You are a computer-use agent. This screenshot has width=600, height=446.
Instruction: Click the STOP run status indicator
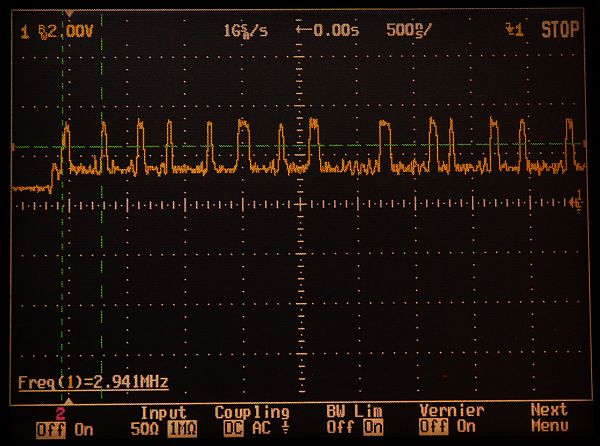(560, 30)
